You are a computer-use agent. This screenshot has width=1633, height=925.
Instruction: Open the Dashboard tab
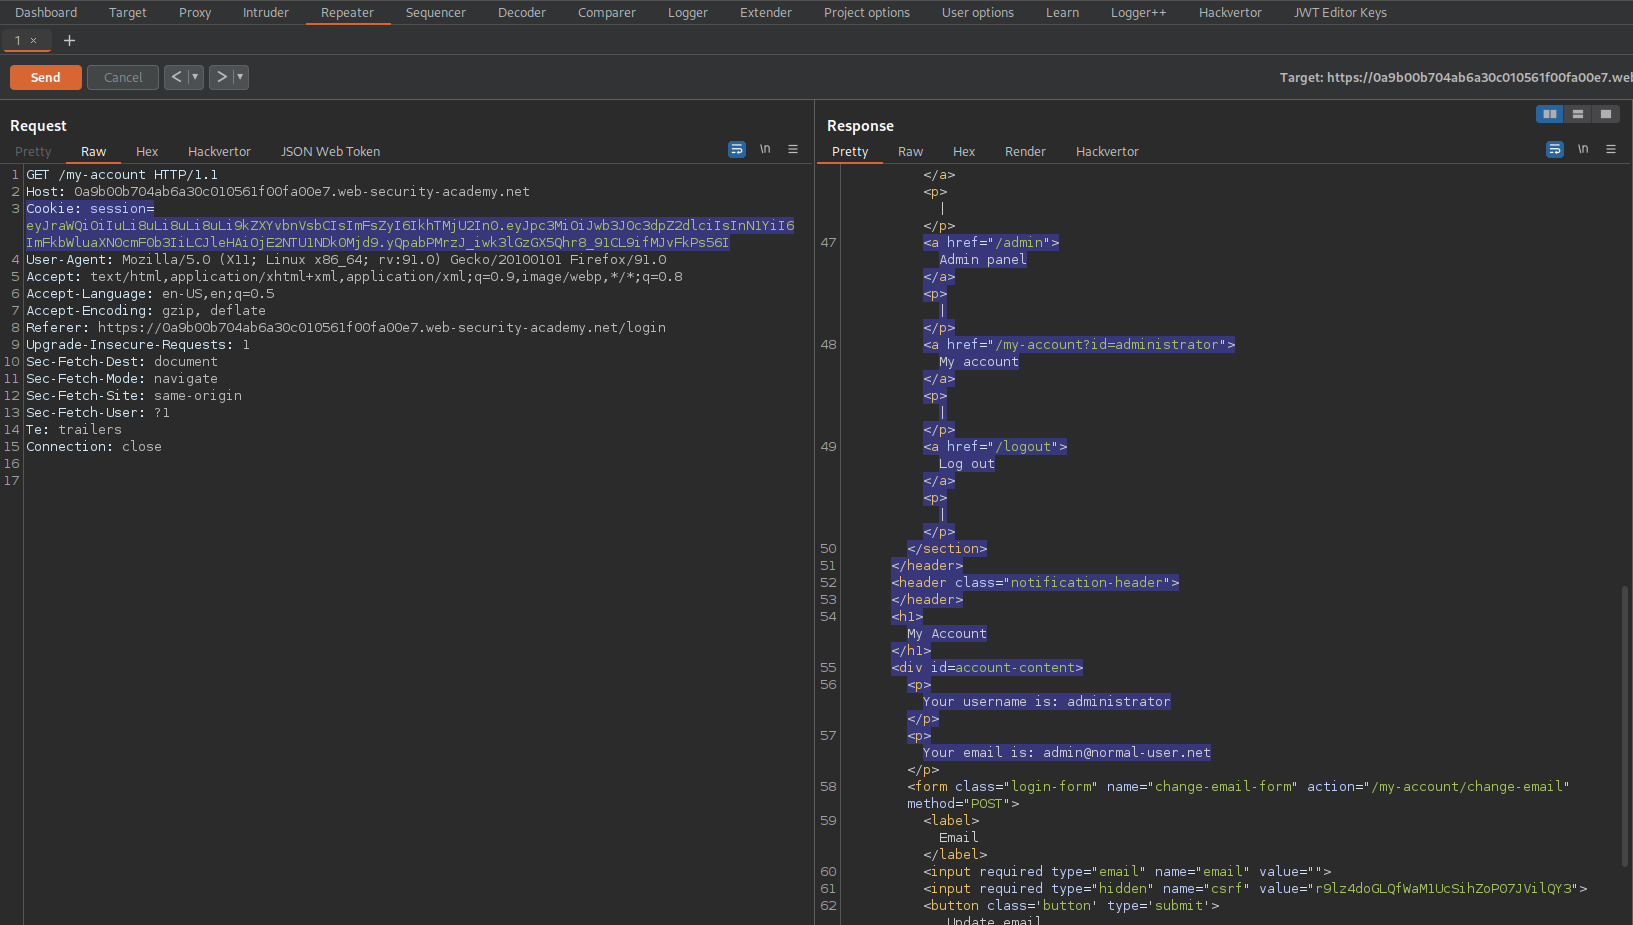[x=46, y=13]
